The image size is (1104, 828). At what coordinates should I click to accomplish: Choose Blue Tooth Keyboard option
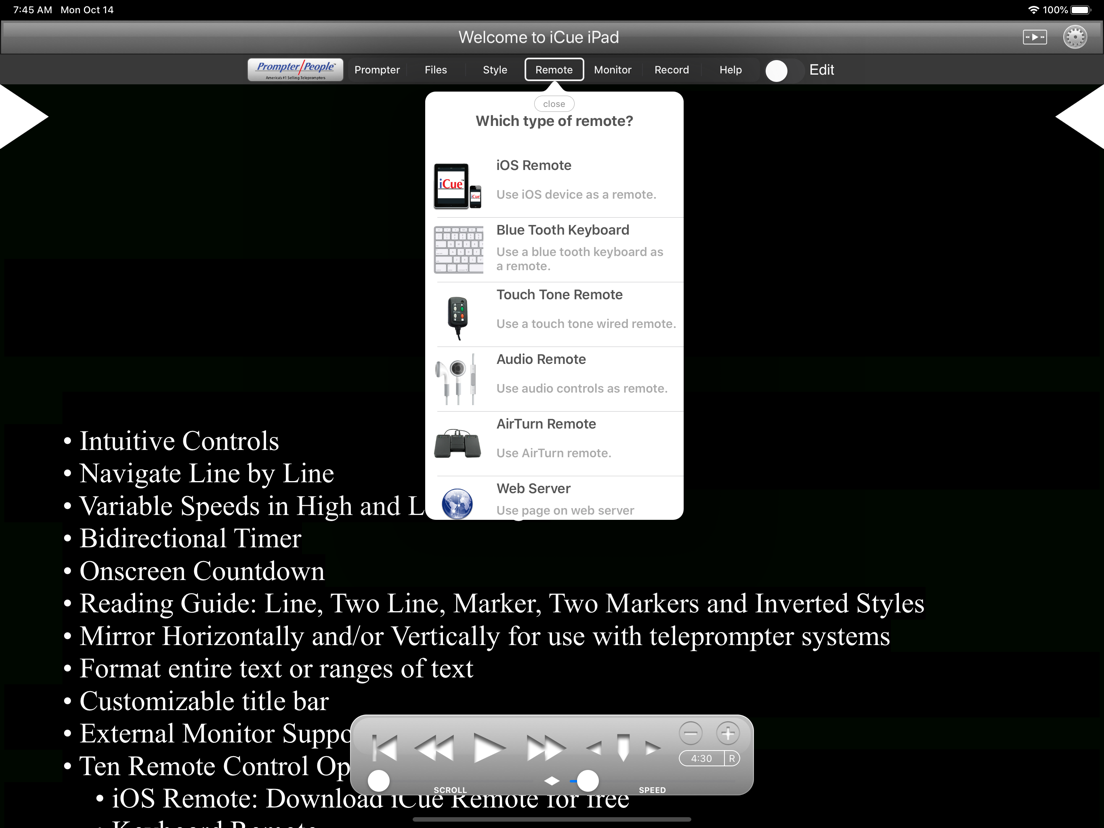pyautogui.click(x=554, y=250)
